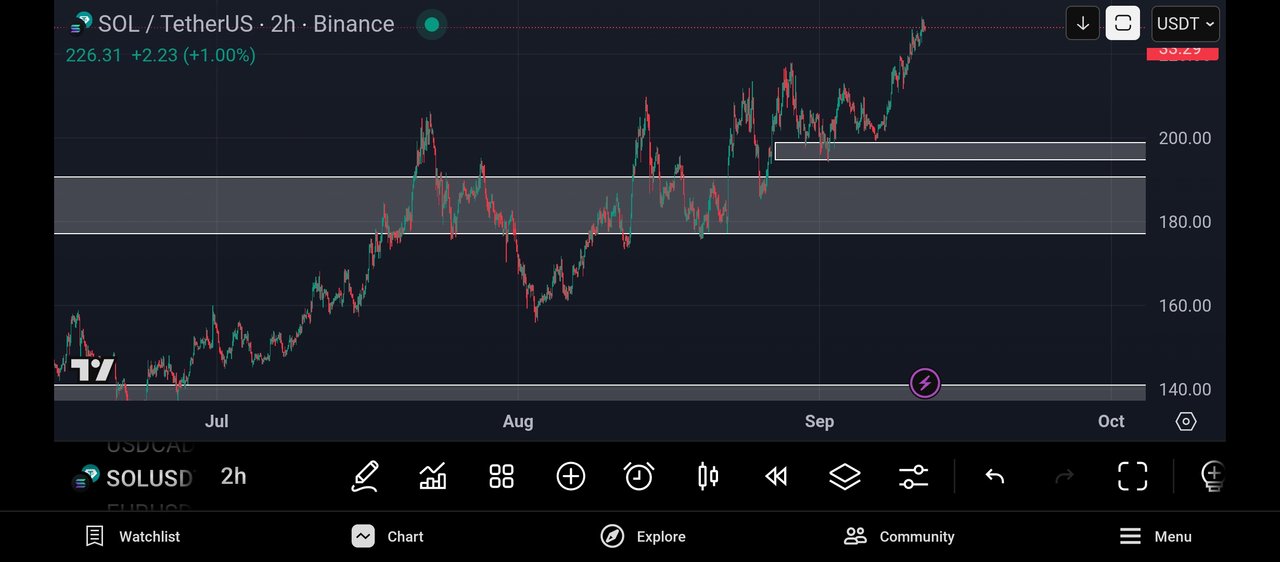Image resolution: width=1280 pixels, height=562 pixels.
Task: Open the indicators chart icon
Action: 433,476
